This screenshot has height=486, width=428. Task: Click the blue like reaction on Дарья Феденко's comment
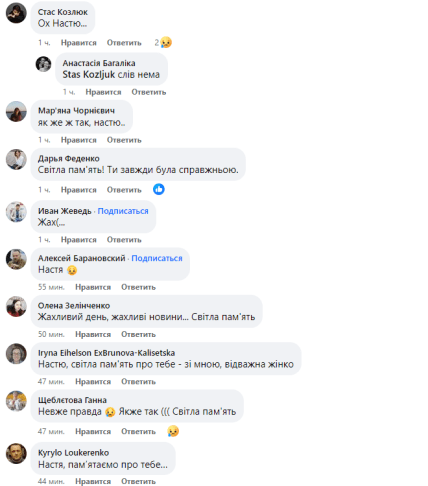[159, 189]
